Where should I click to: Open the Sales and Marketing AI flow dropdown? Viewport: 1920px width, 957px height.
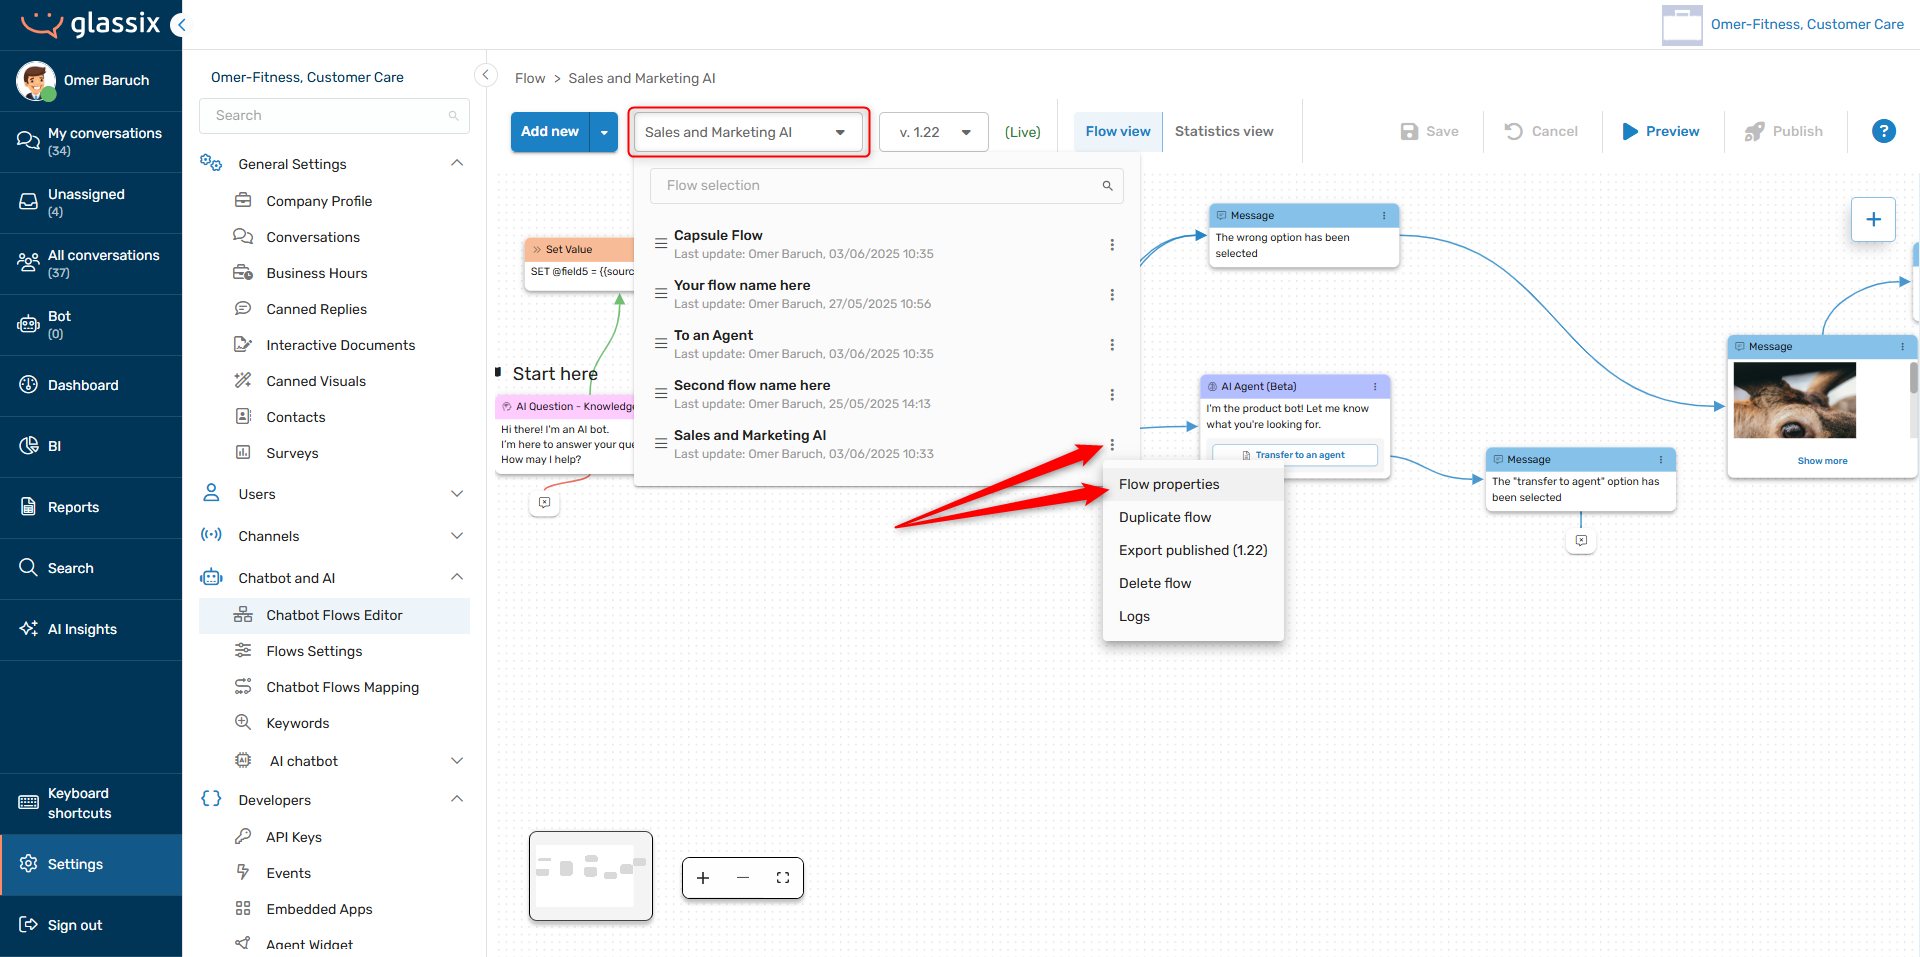coord(748,132)
